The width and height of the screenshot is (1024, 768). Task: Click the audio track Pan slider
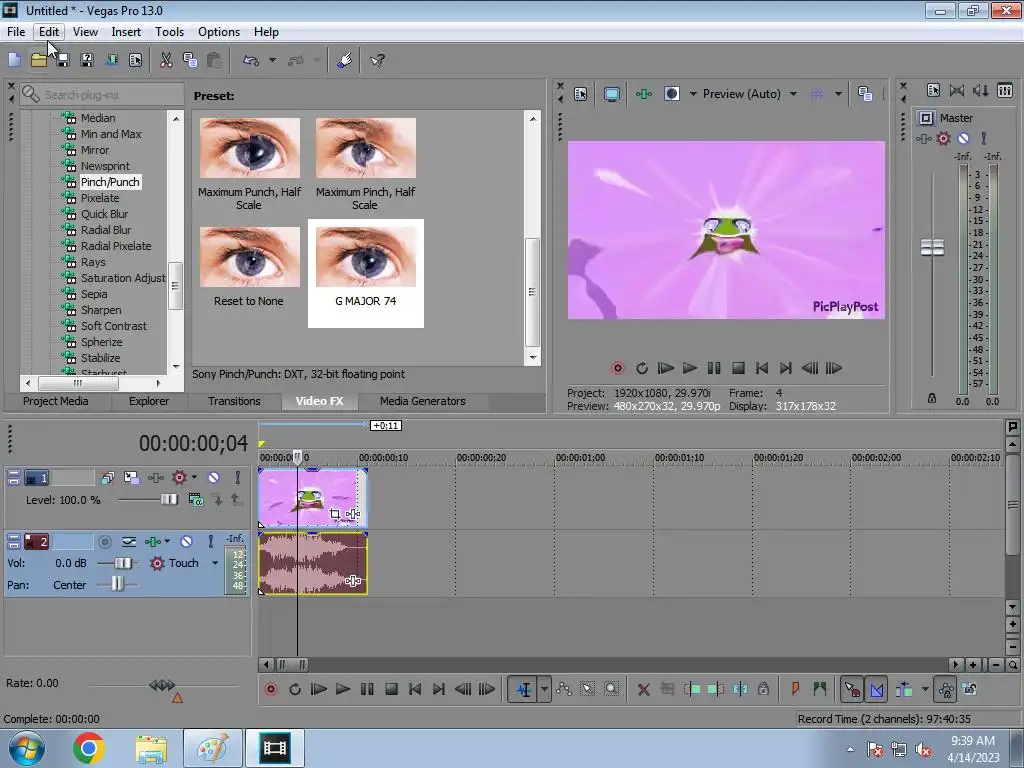(x=117, y=584)
